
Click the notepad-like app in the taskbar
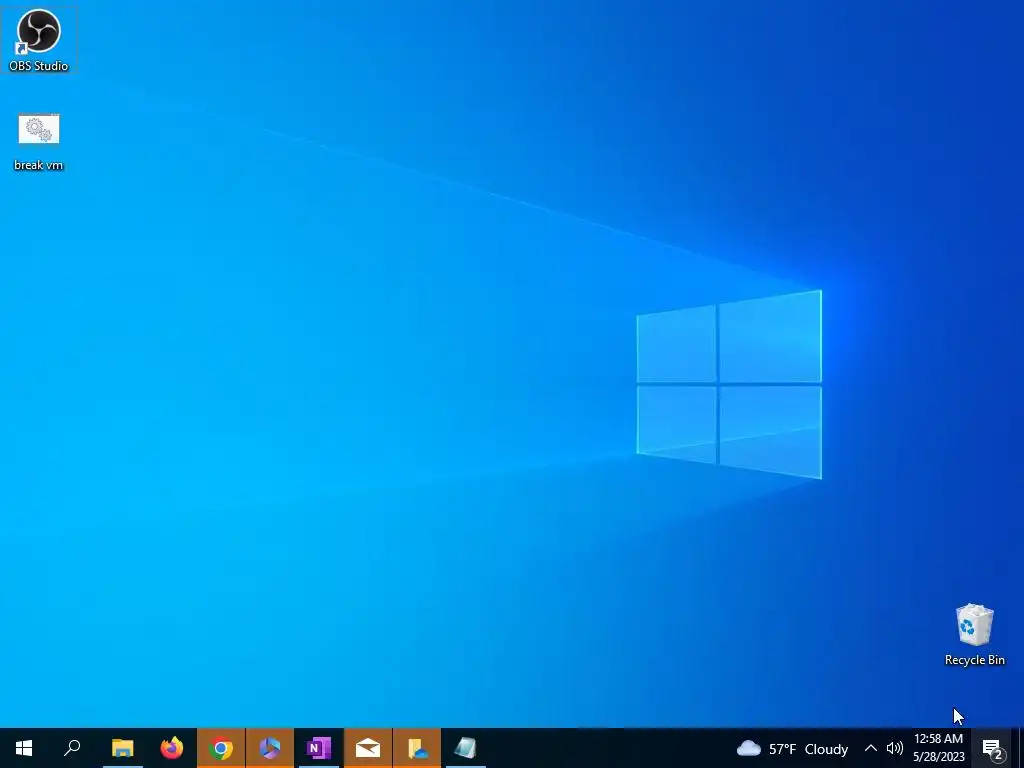tap(466, 748)
